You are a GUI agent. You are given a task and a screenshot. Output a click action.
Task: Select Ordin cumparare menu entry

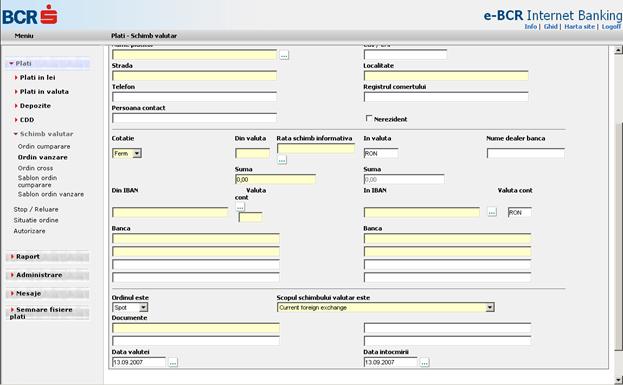(44, 147)
